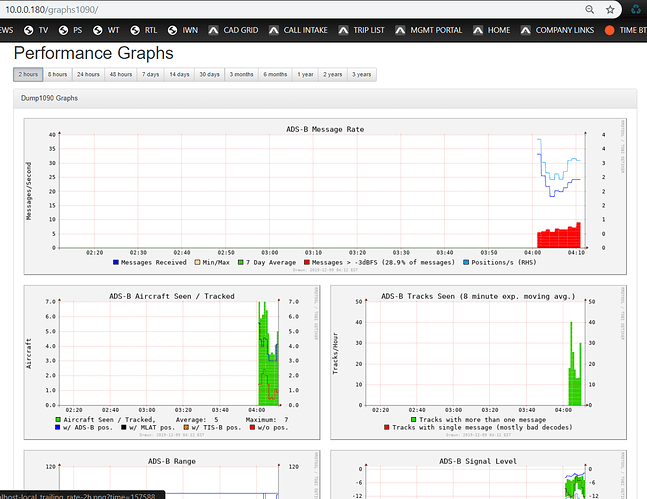Viewport: 647px width, 499px height.
Task: Switch to the 3 months range
Action: [241, 74]
